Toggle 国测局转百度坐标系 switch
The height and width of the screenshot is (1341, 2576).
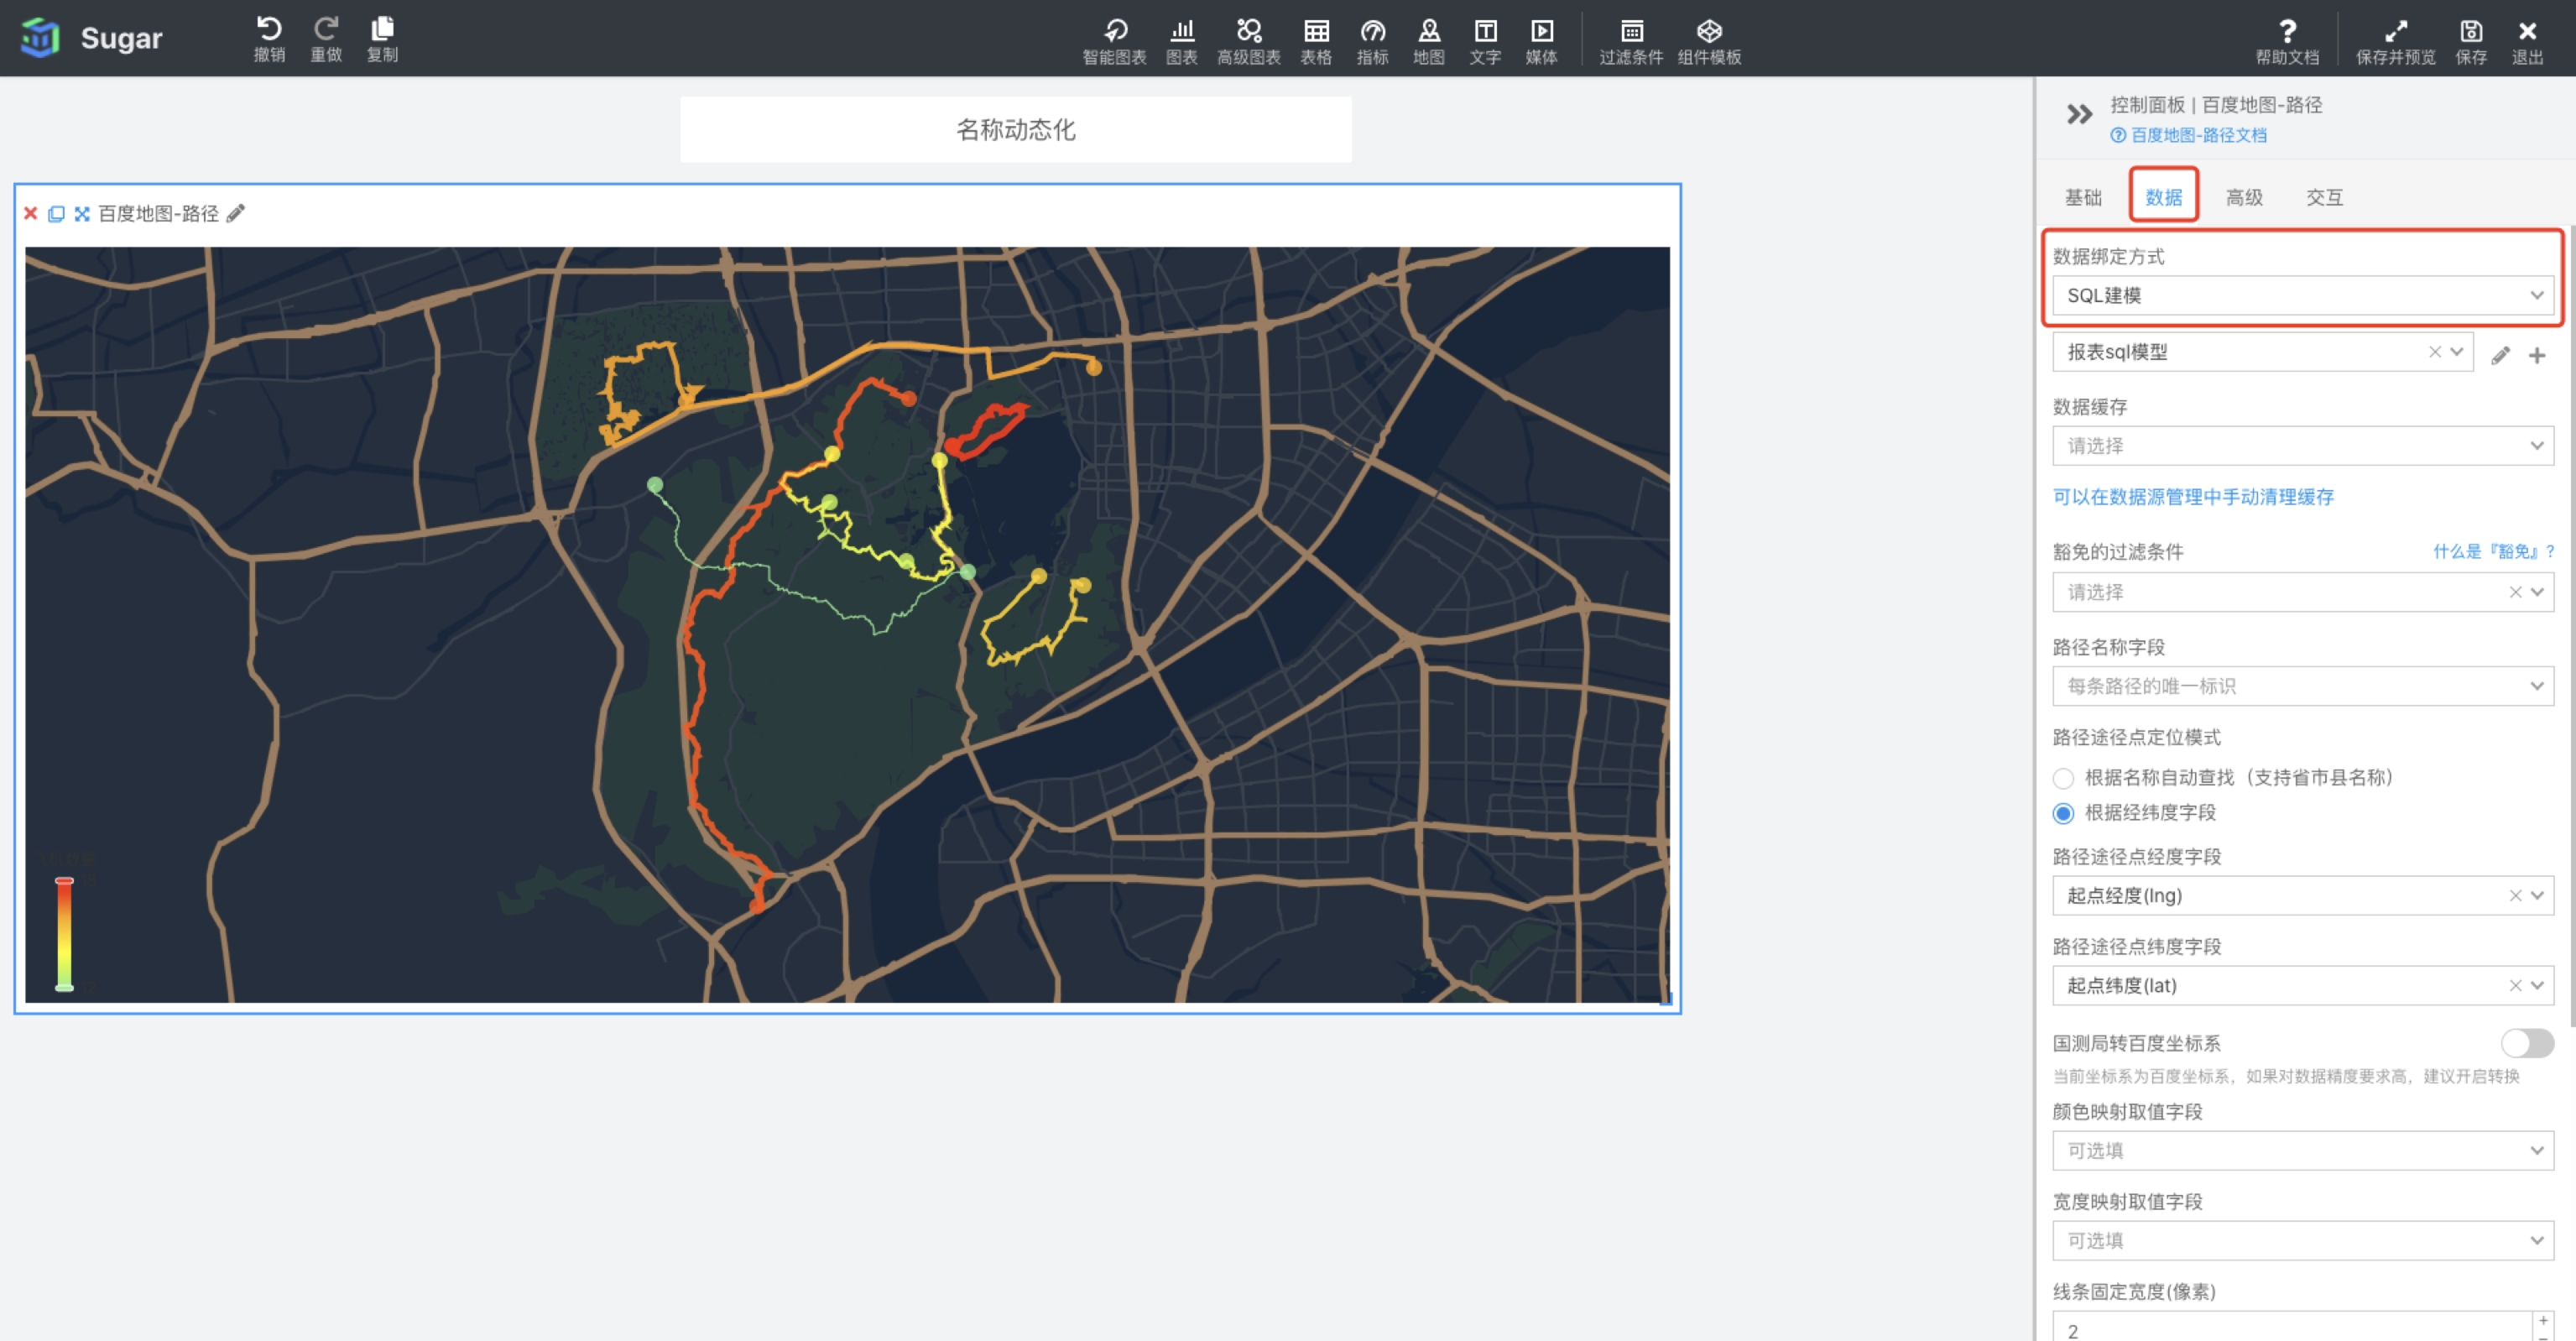click(2527, 1043)
